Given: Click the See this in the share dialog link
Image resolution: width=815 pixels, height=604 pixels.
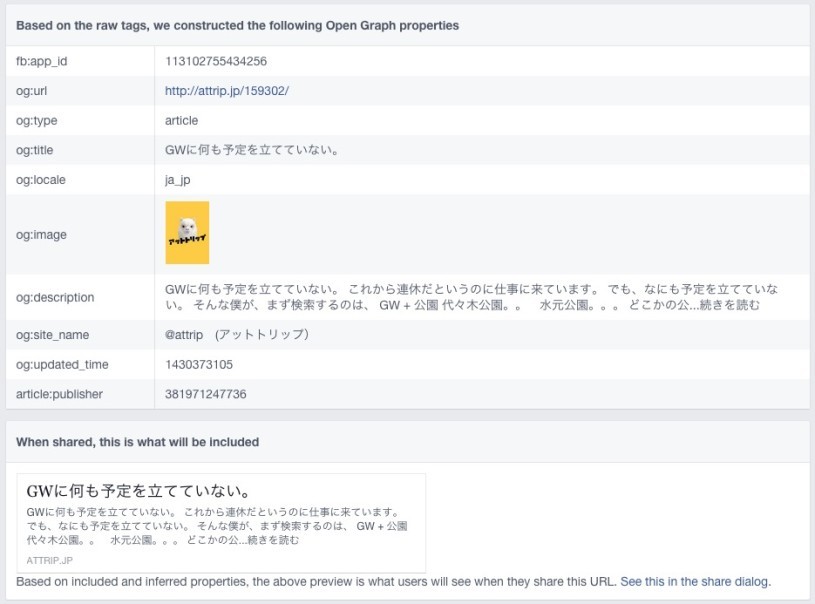Looking at the screenshot, I should coord(692,580).
